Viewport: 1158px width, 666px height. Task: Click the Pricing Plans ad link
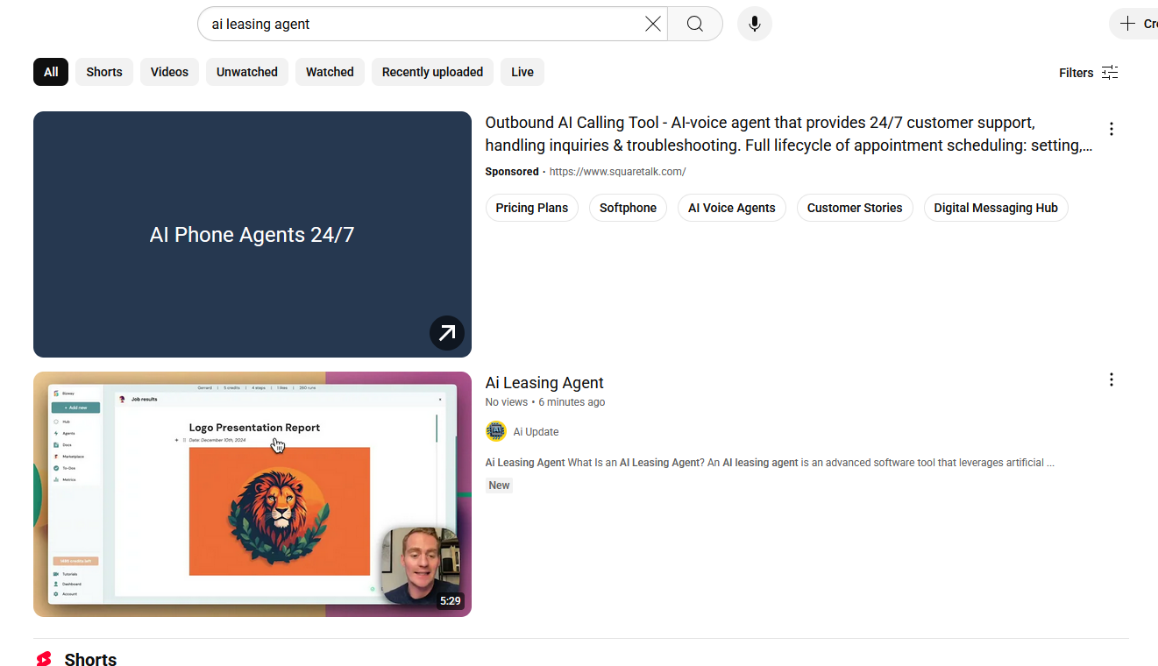pos(532,207)
